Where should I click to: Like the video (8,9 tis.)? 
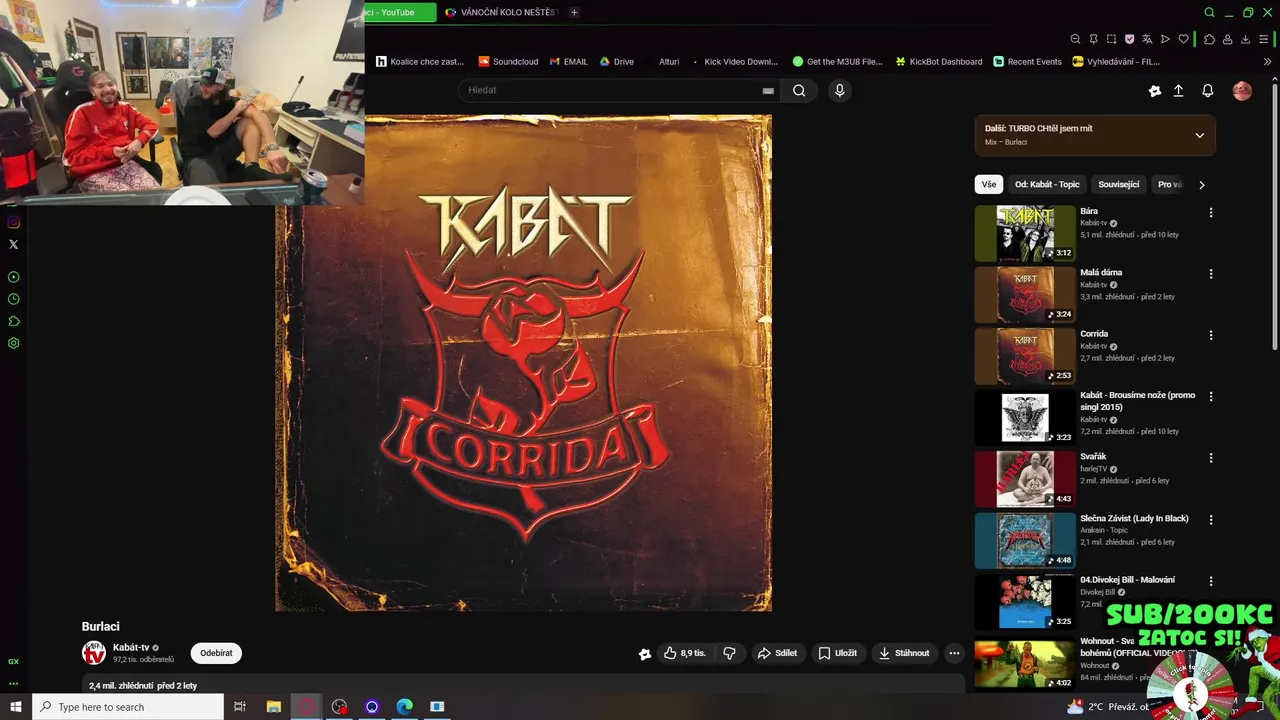pos(685,653)
